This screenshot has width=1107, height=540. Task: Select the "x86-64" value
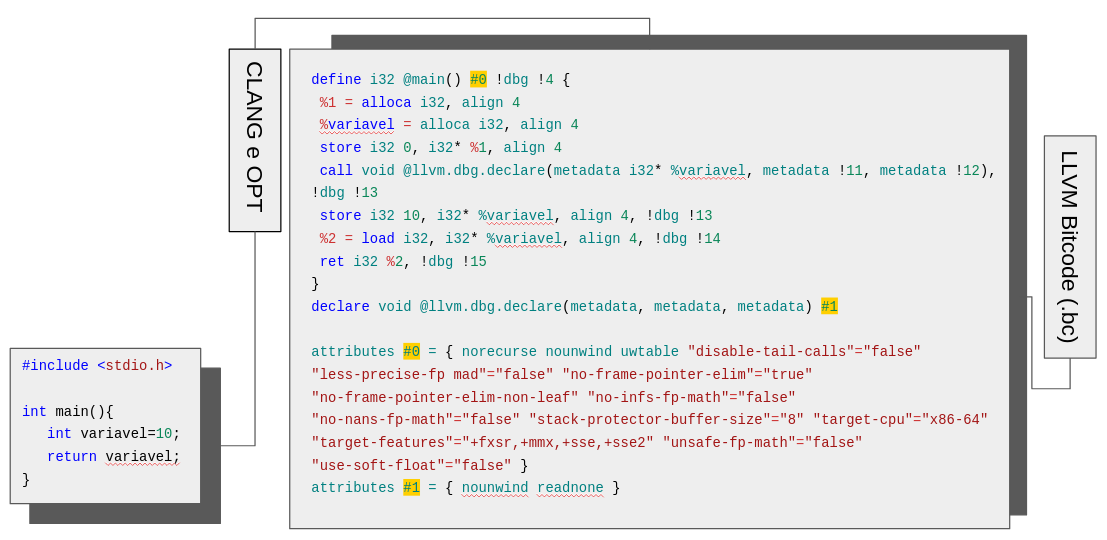955,420
